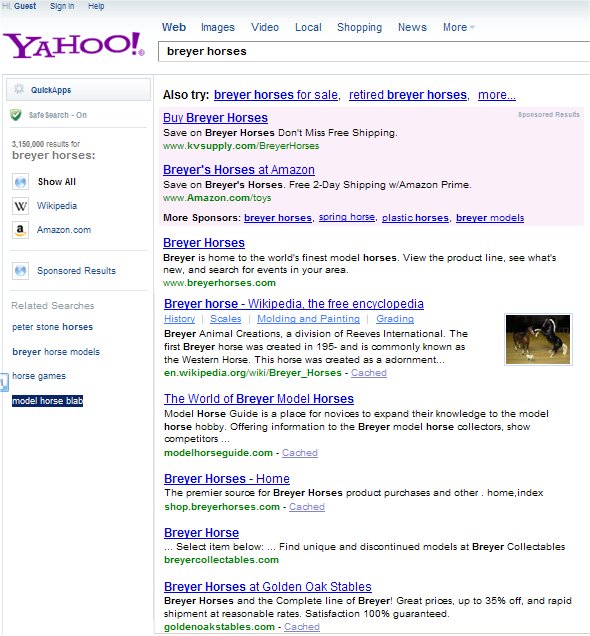
Task: Click the Amazon.com logo icon
Action: click(20, 230)
